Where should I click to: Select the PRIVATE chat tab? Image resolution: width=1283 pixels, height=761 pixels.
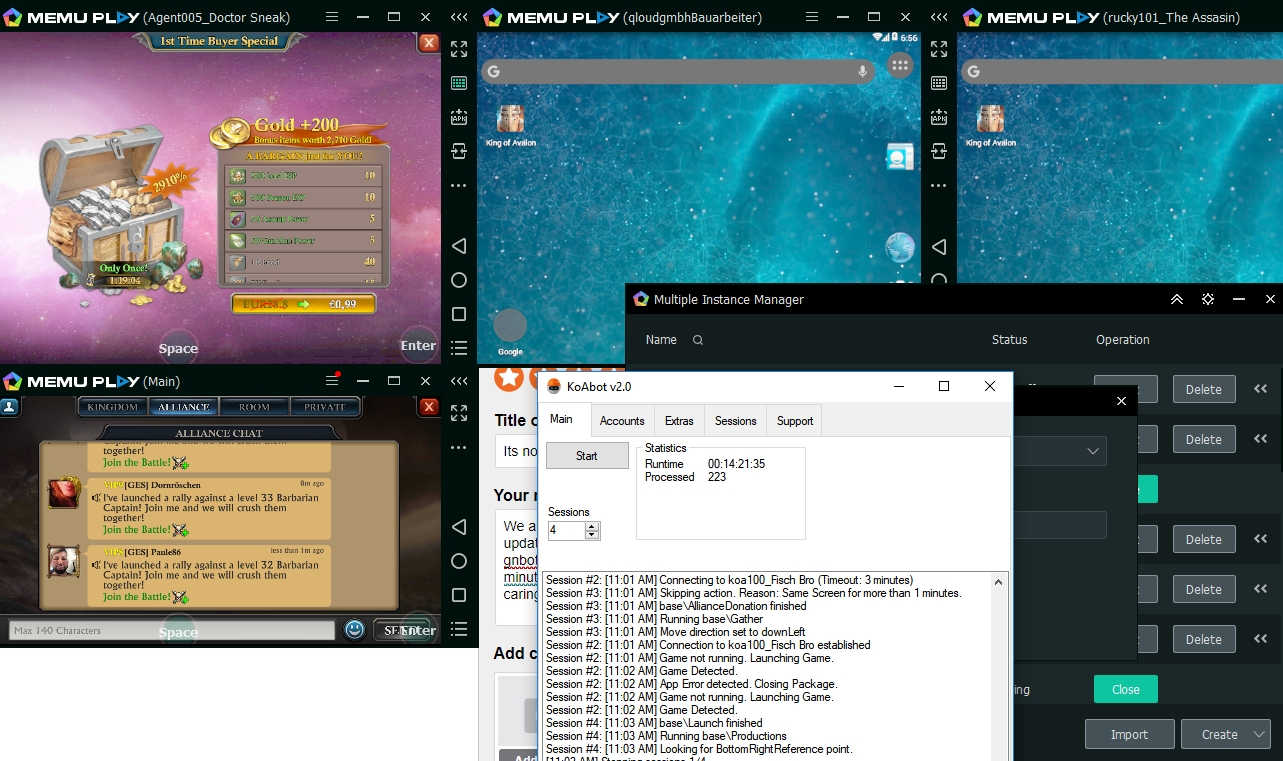pos(325,407)
